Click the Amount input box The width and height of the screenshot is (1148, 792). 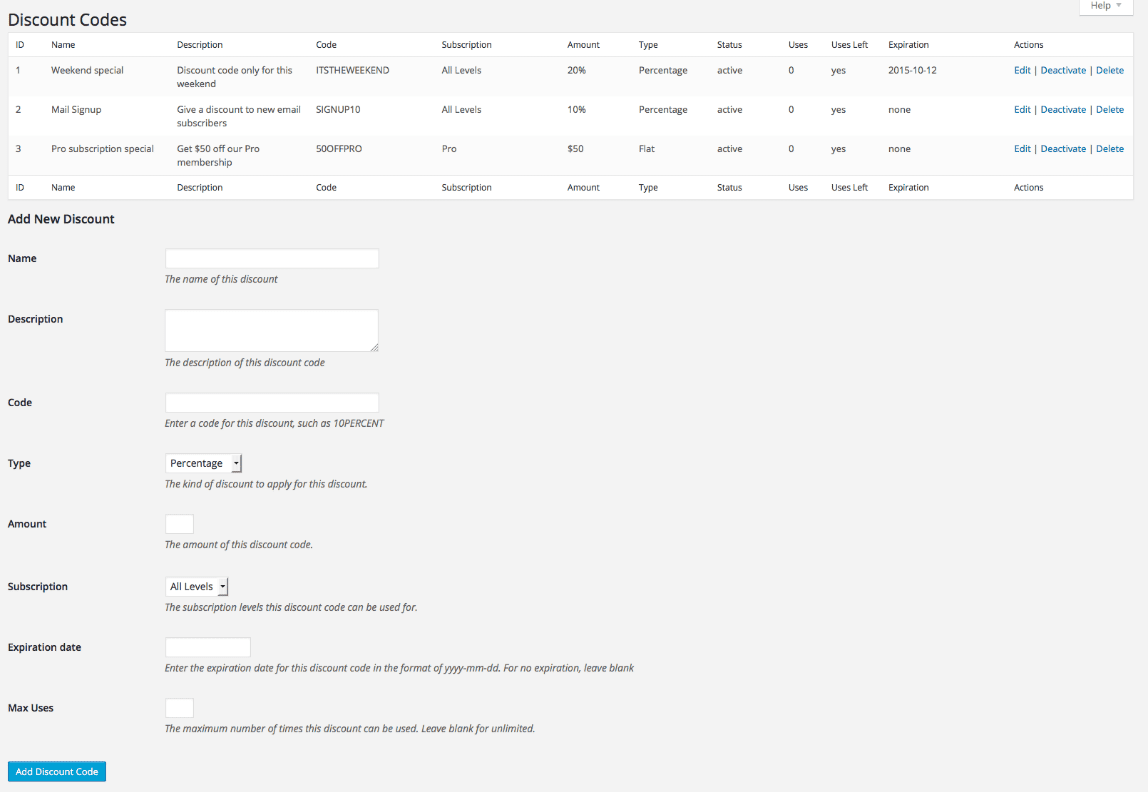[x=179, y=523]
